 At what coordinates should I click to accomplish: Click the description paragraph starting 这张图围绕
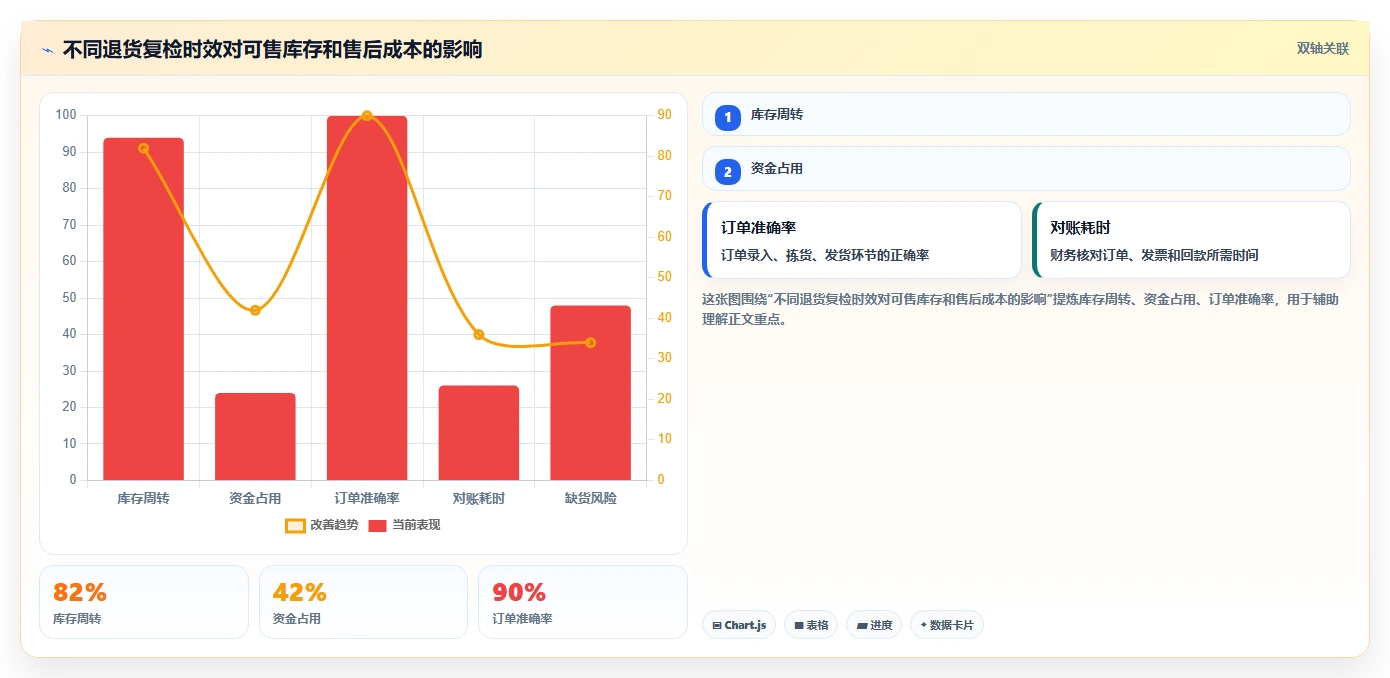click(1021, 309)
